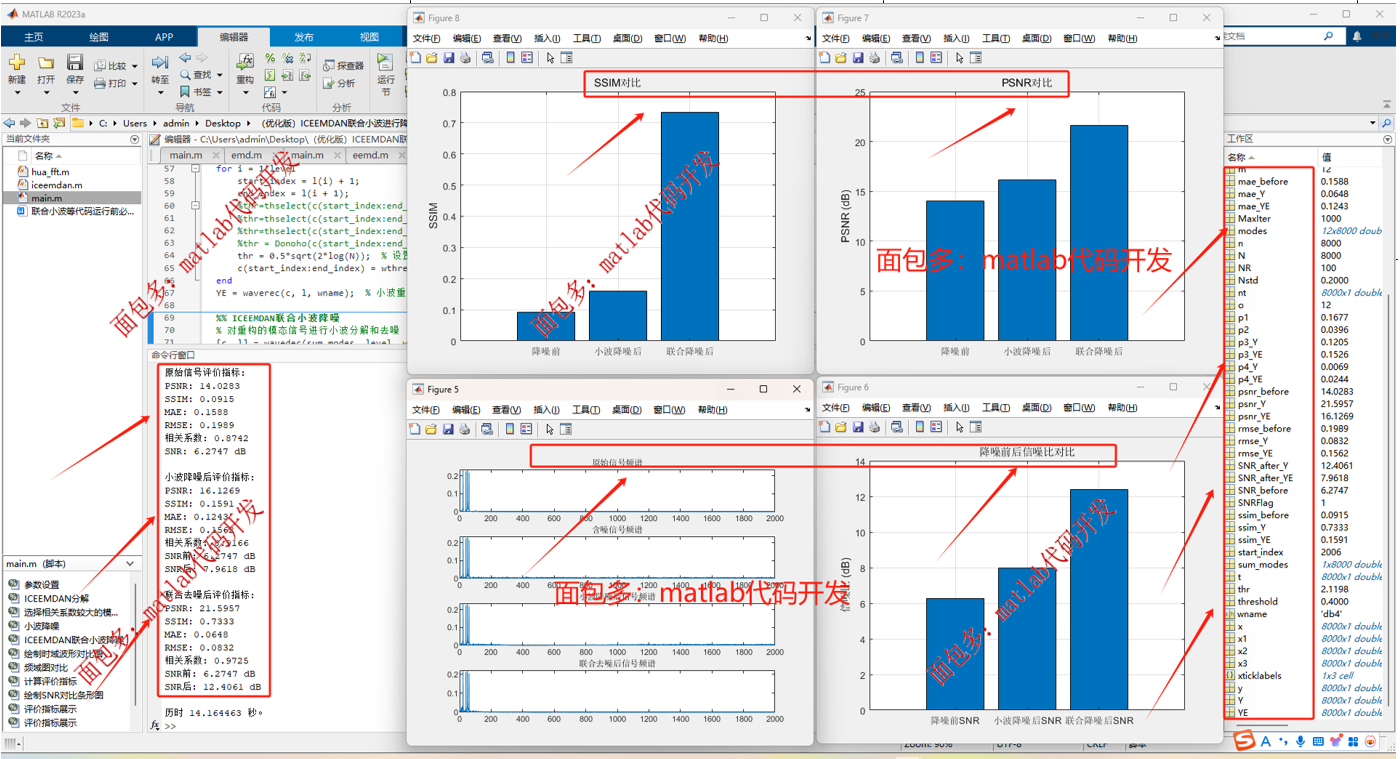Image resolution: width=1400 pixels, height=759 pixels.
Task: Click Save icon in Figure 6 toolbar
Action: click(x=858, y=428)
